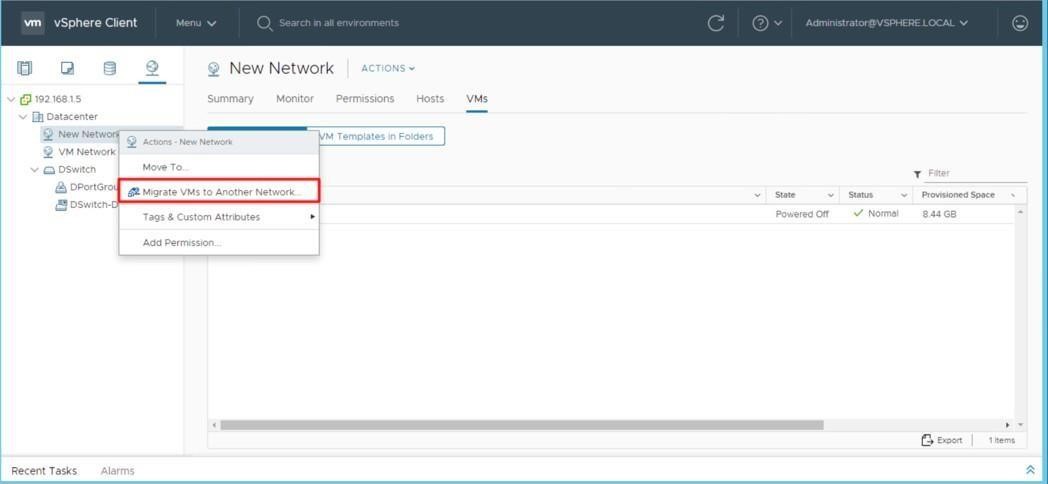Viewport: 1048px width, 484px height.
Task: Open the Alarms tab
Action: [x=118, y=471]
